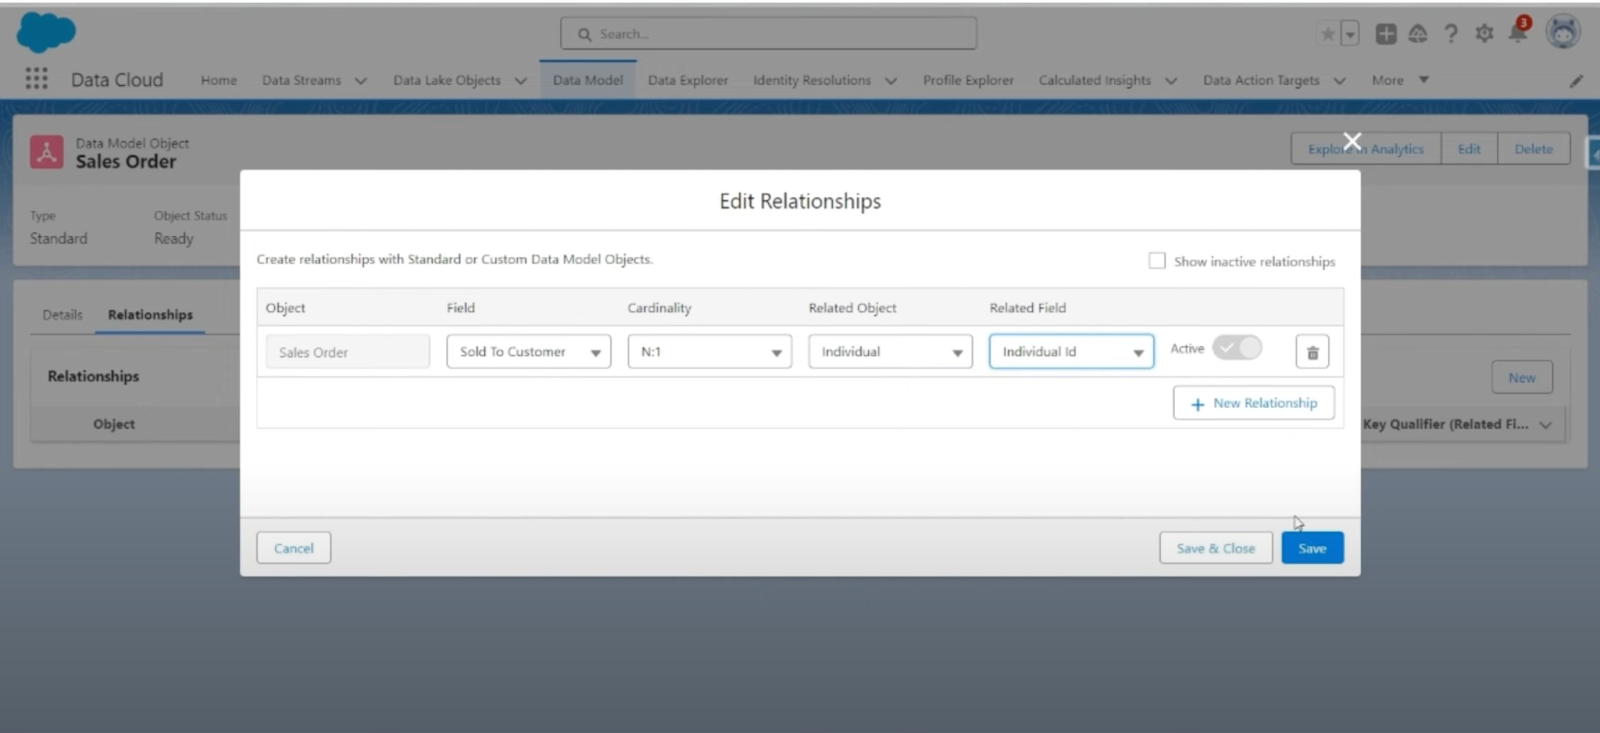Click Explore in Analytics button
The width and height of the screenshot is (1600, 733).
[1366, 149]
